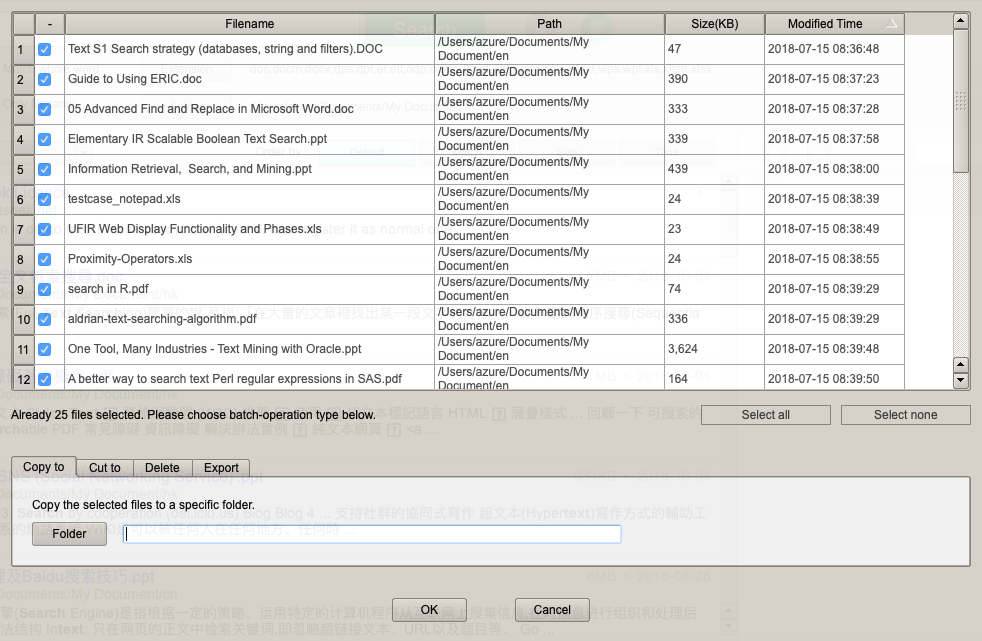Click the Select none button

click(905, 415)
